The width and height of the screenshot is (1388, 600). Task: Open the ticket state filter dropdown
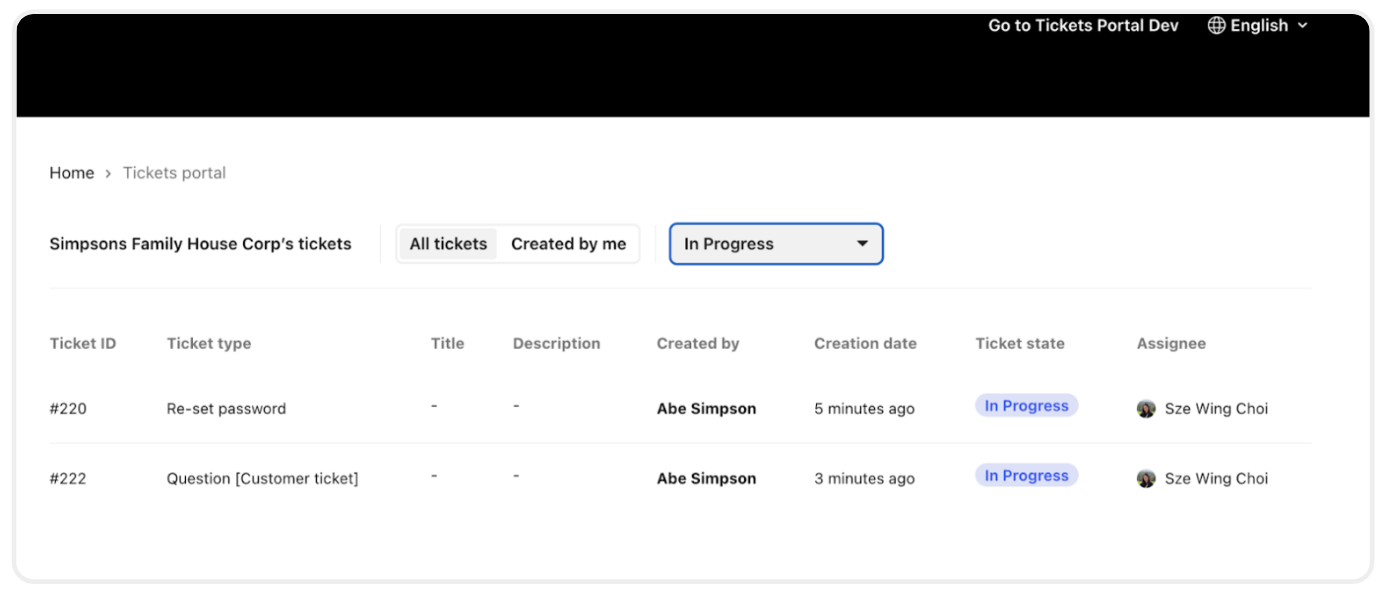coord(775,244)
